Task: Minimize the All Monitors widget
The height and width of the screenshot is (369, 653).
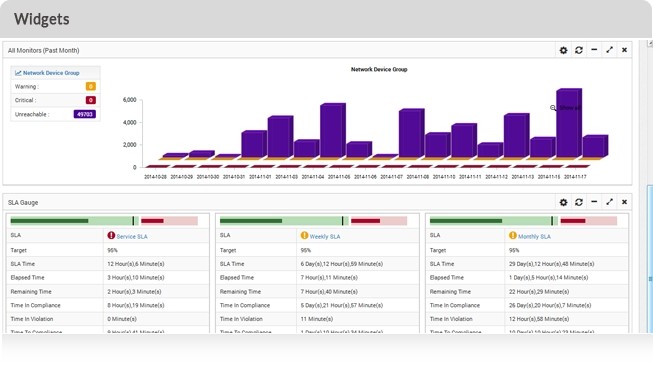Action: point(594,50)
